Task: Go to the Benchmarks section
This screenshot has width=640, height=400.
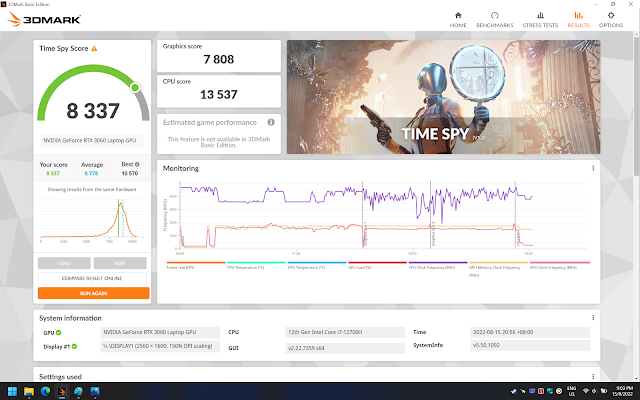Action: click(495, 19)
